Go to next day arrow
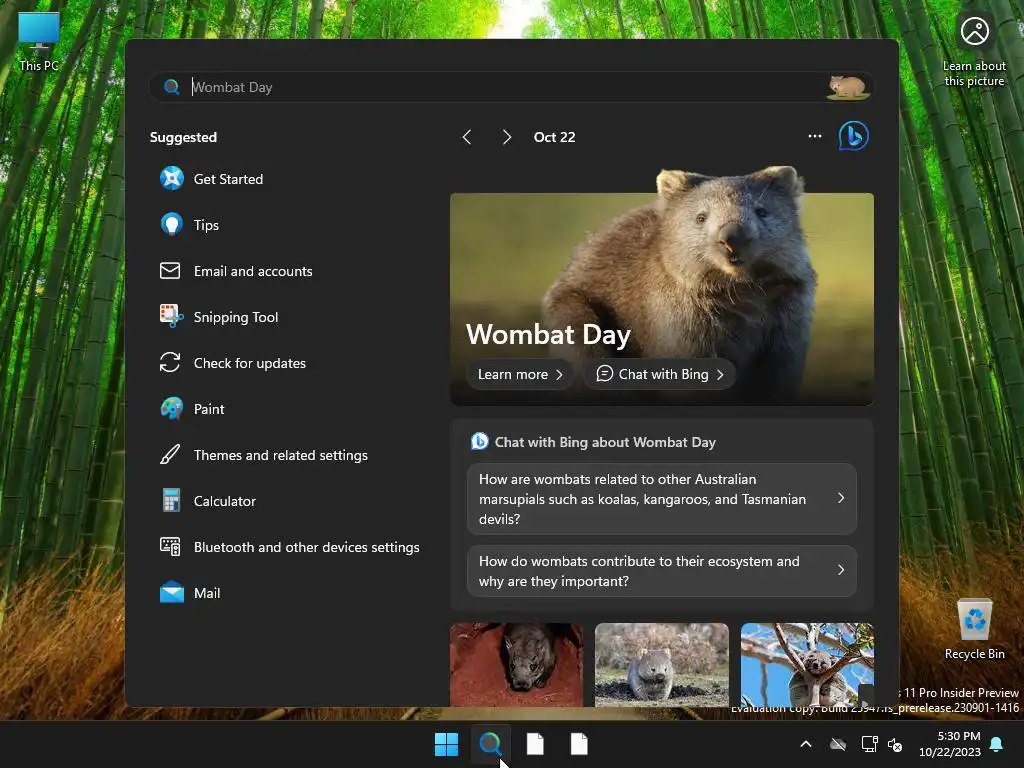Viewport: 1024px width, 768px height. point(506,136)
